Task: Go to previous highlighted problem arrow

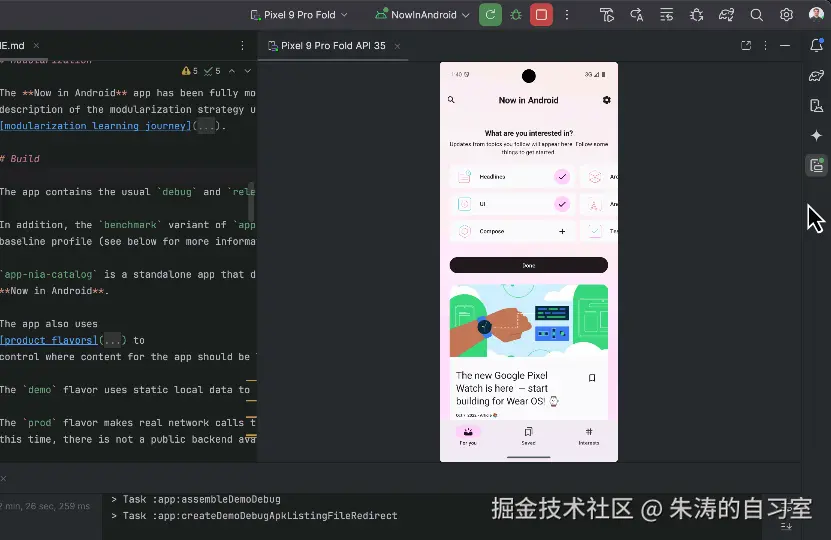Action: [x=232, y=71]
